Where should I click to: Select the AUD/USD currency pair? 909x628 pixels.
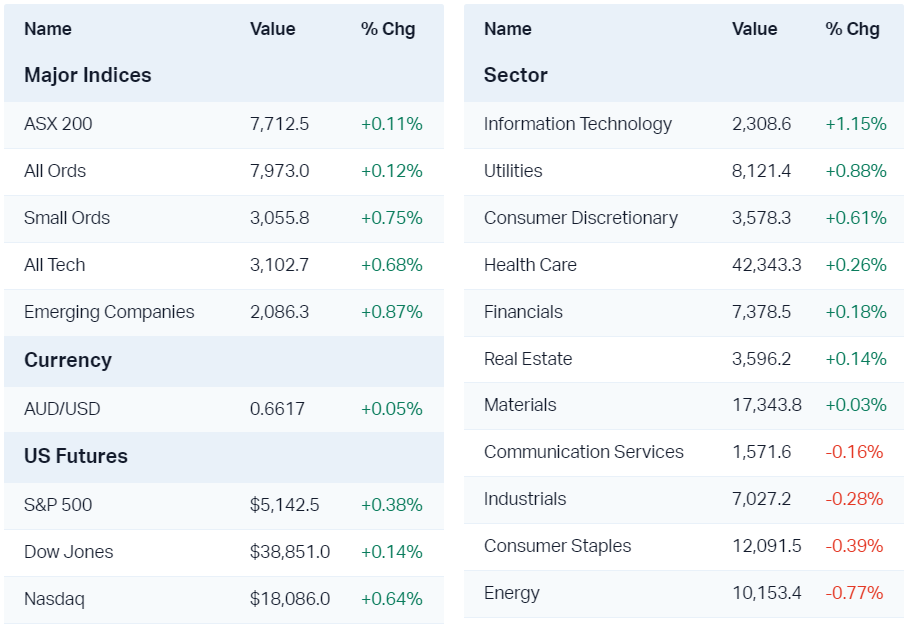pyautogui.click(x=62, y=409)
